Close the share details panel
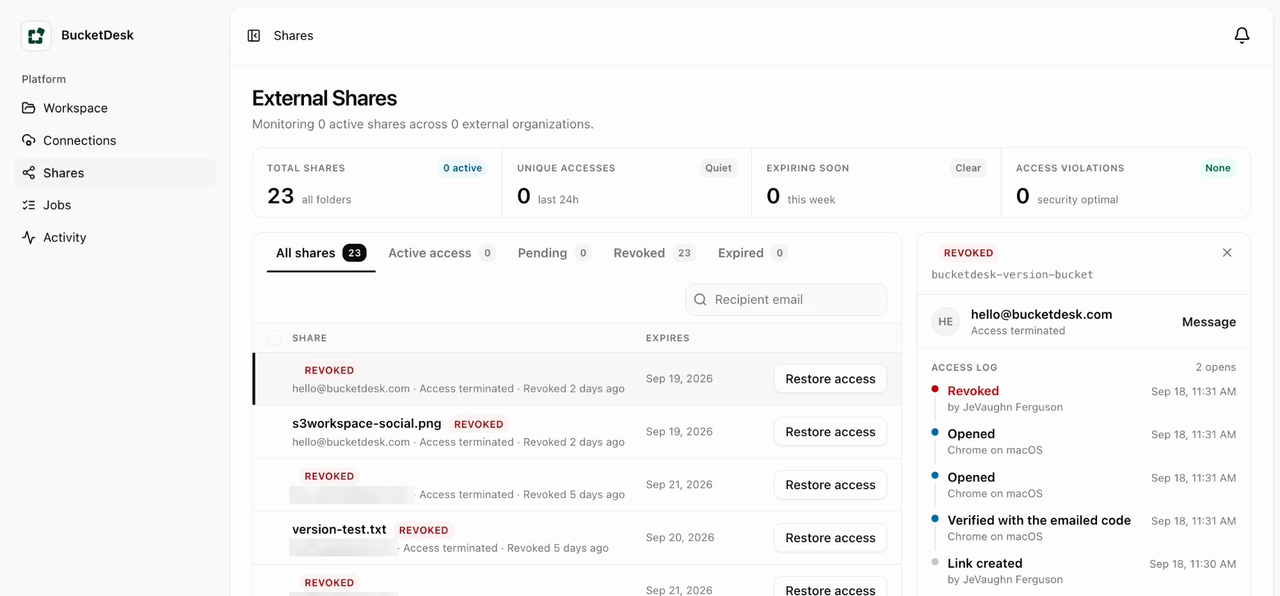 1227,253
